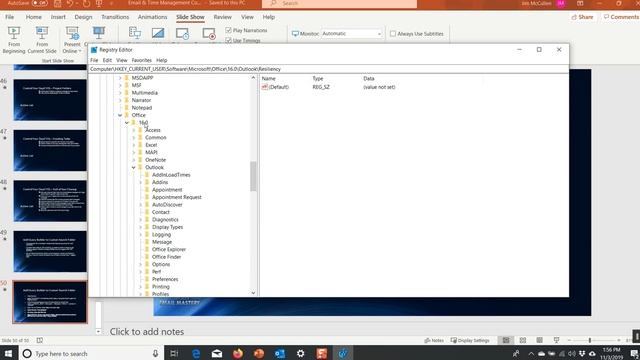Click the zoom slider in the PowerPoint status bar
This screenshot has width=640, height=360.
pos(589,340)
